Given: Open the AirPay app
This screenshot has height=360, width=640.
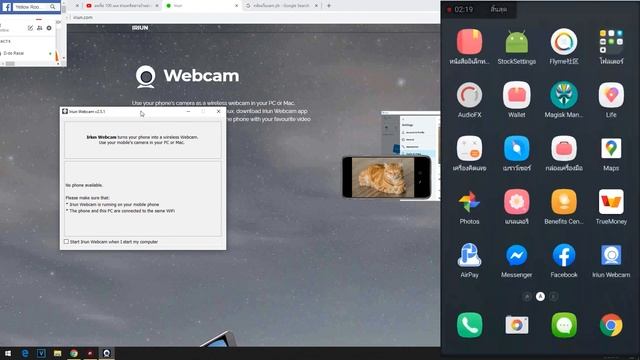Looking at the screenshot, I should coord(469,256).
